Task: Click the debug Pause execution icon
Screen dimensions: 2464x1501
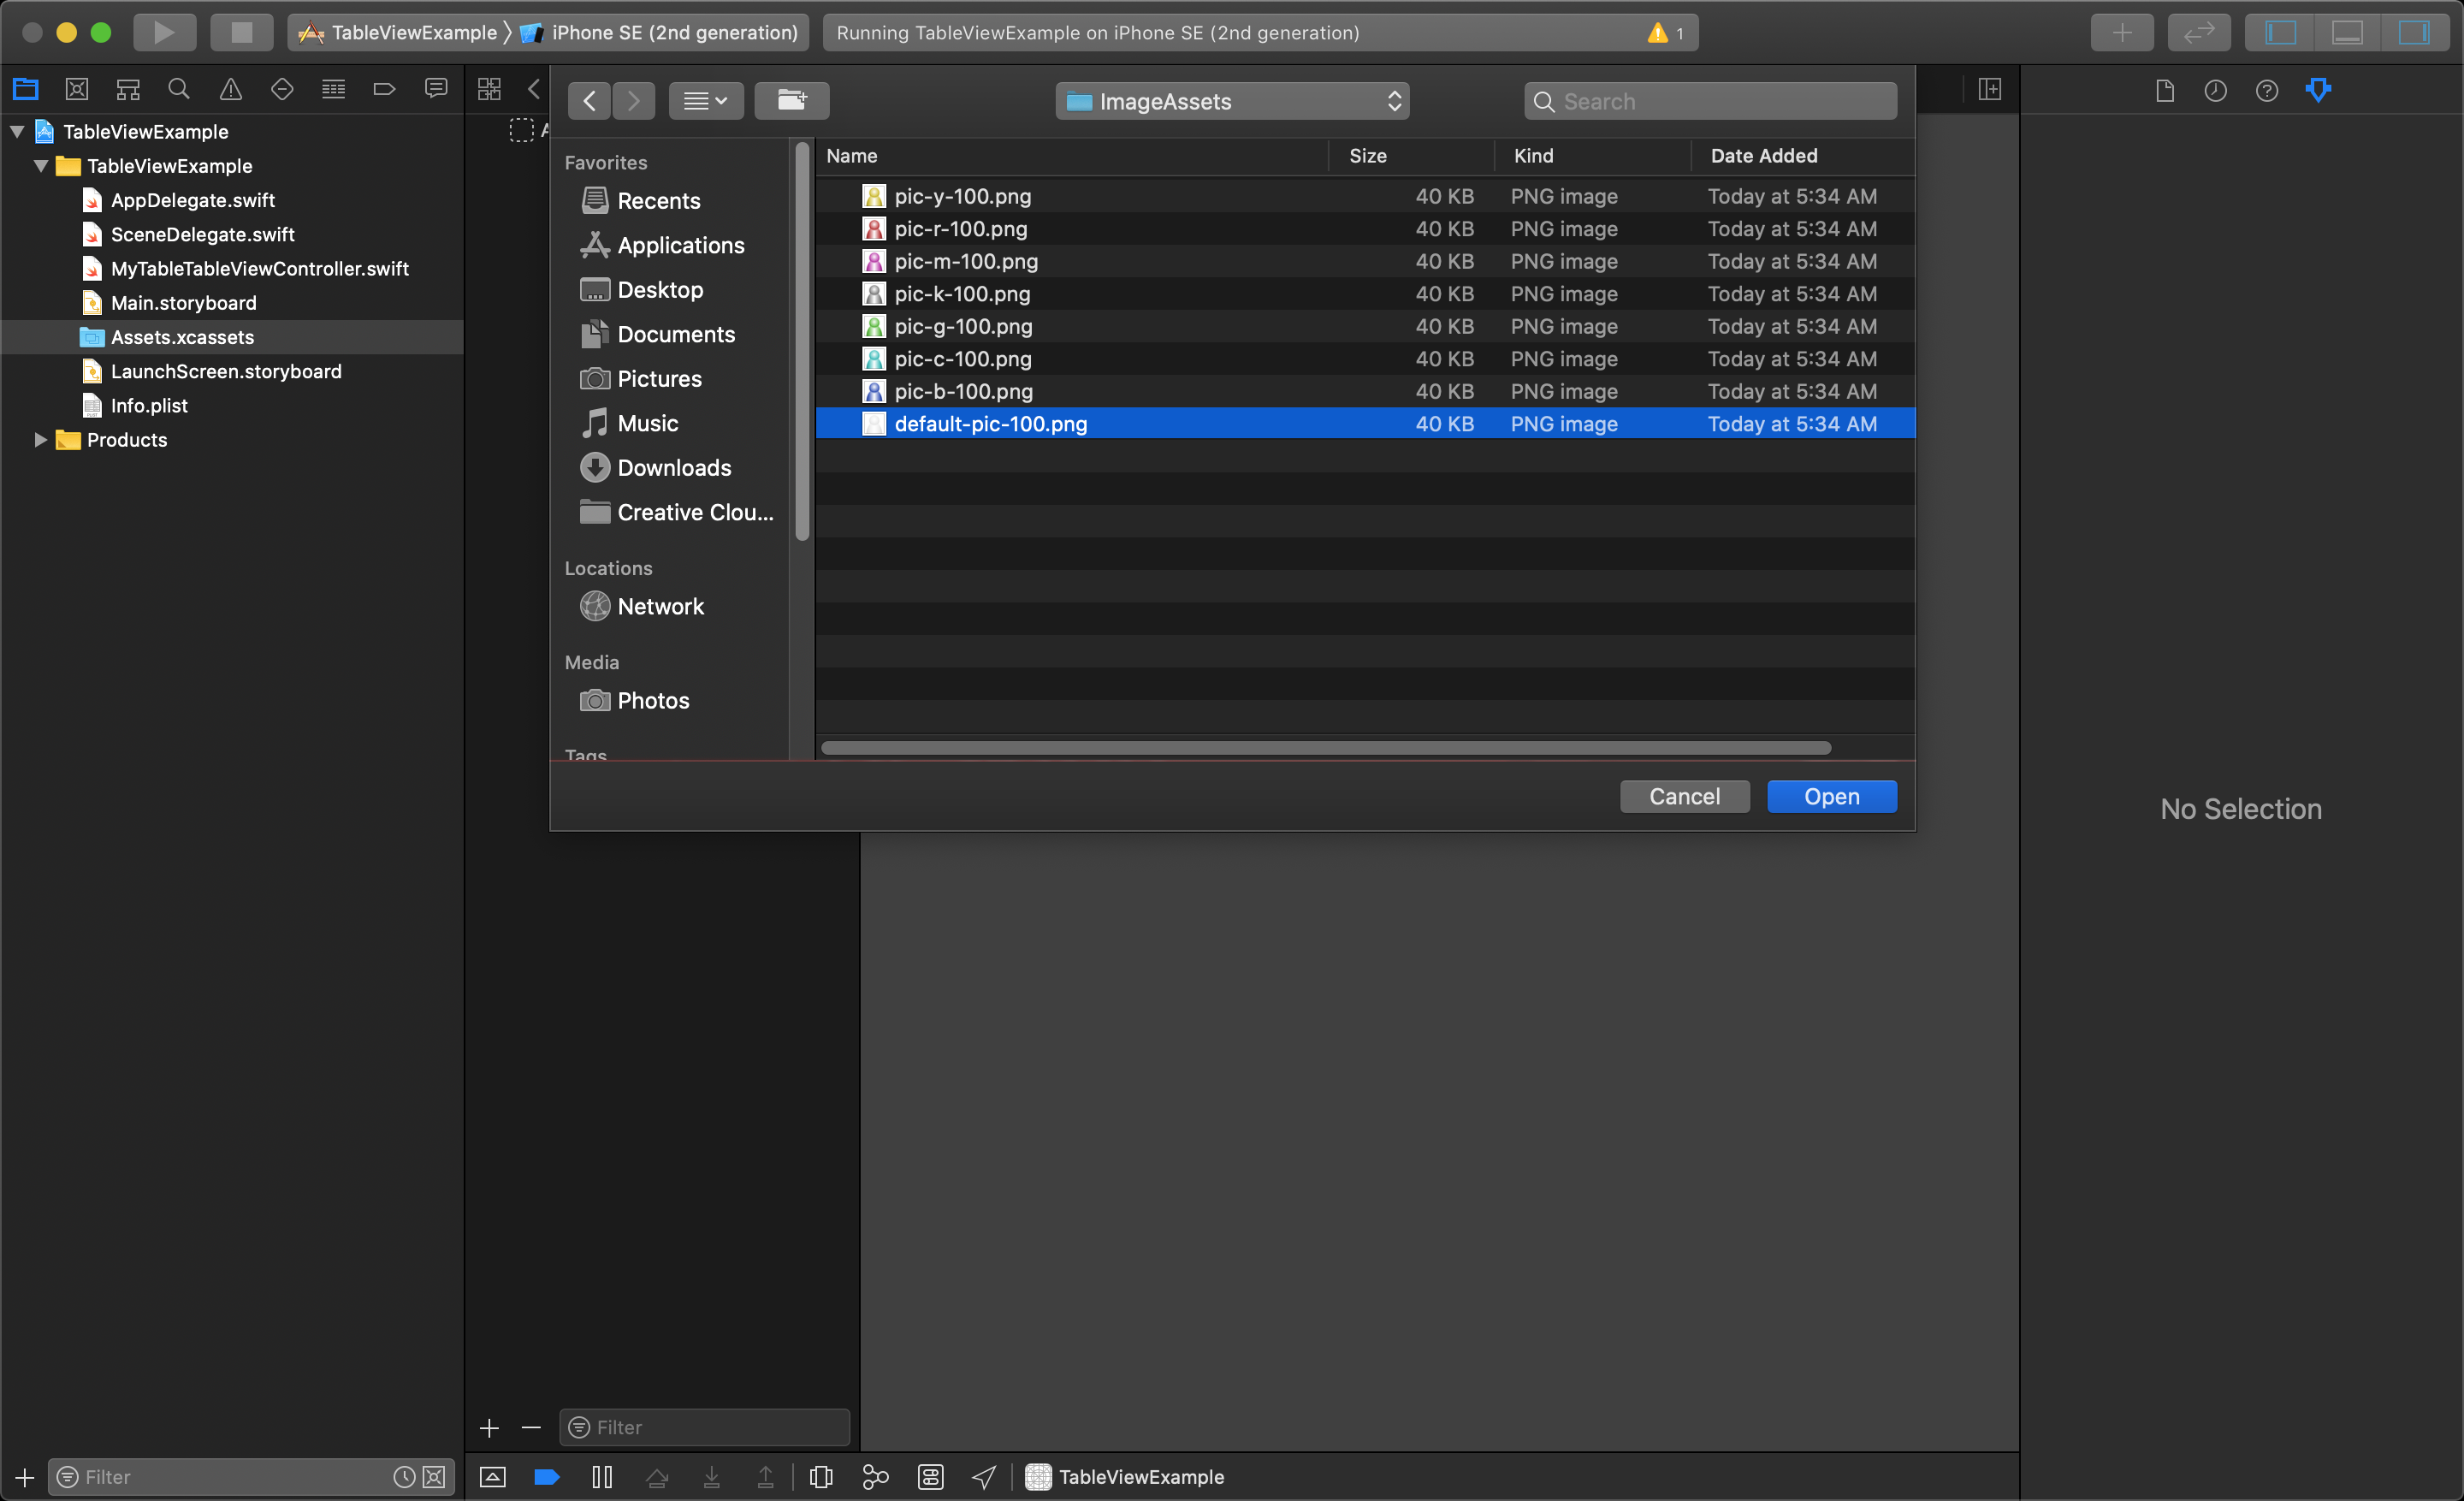Action: click(x=602, y=1476)
